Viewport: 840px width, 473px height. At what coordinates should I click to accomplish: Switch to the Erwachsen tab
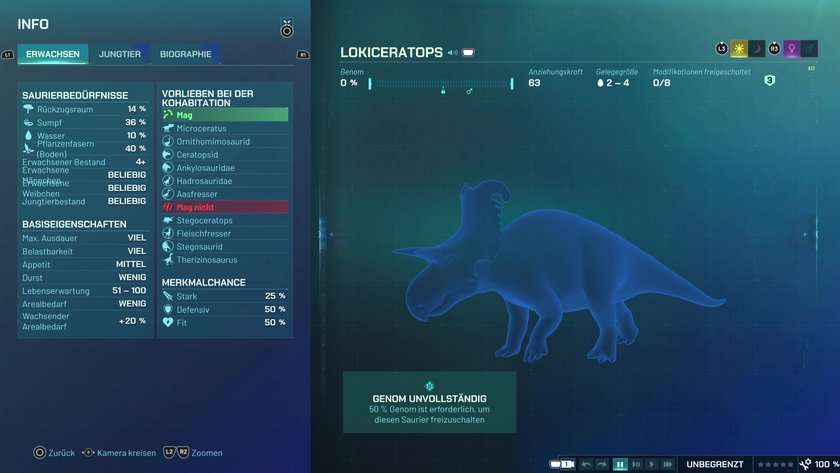pyautogui.click(x=52, y=54)
